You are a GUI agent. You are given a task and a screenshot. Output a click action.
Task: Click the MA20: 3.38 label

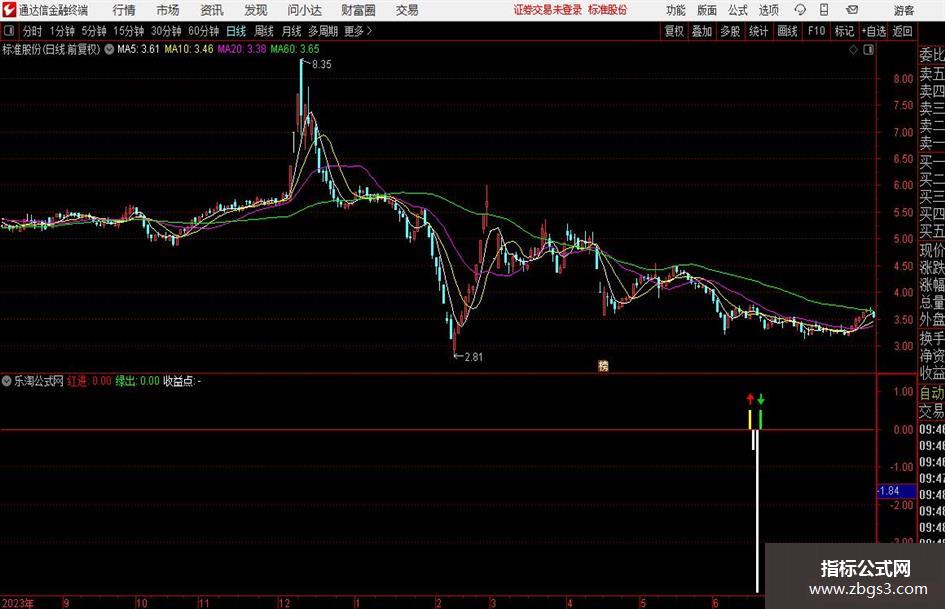click(x=242, y=49)
